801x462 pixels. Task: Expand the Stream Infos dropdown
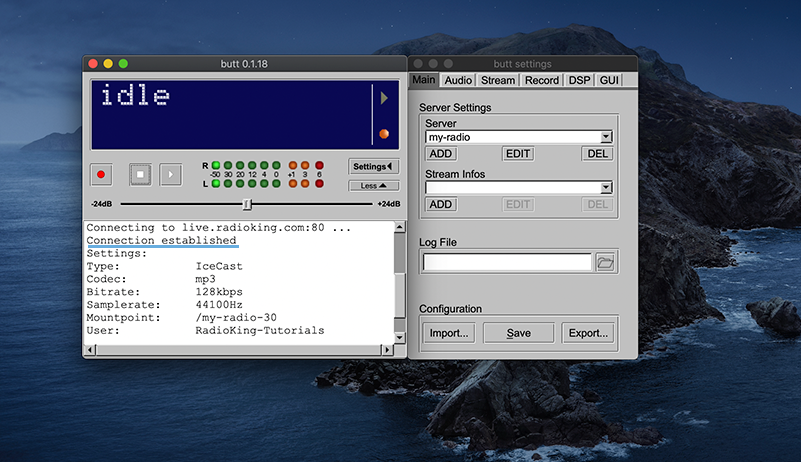tap(606, 187)
